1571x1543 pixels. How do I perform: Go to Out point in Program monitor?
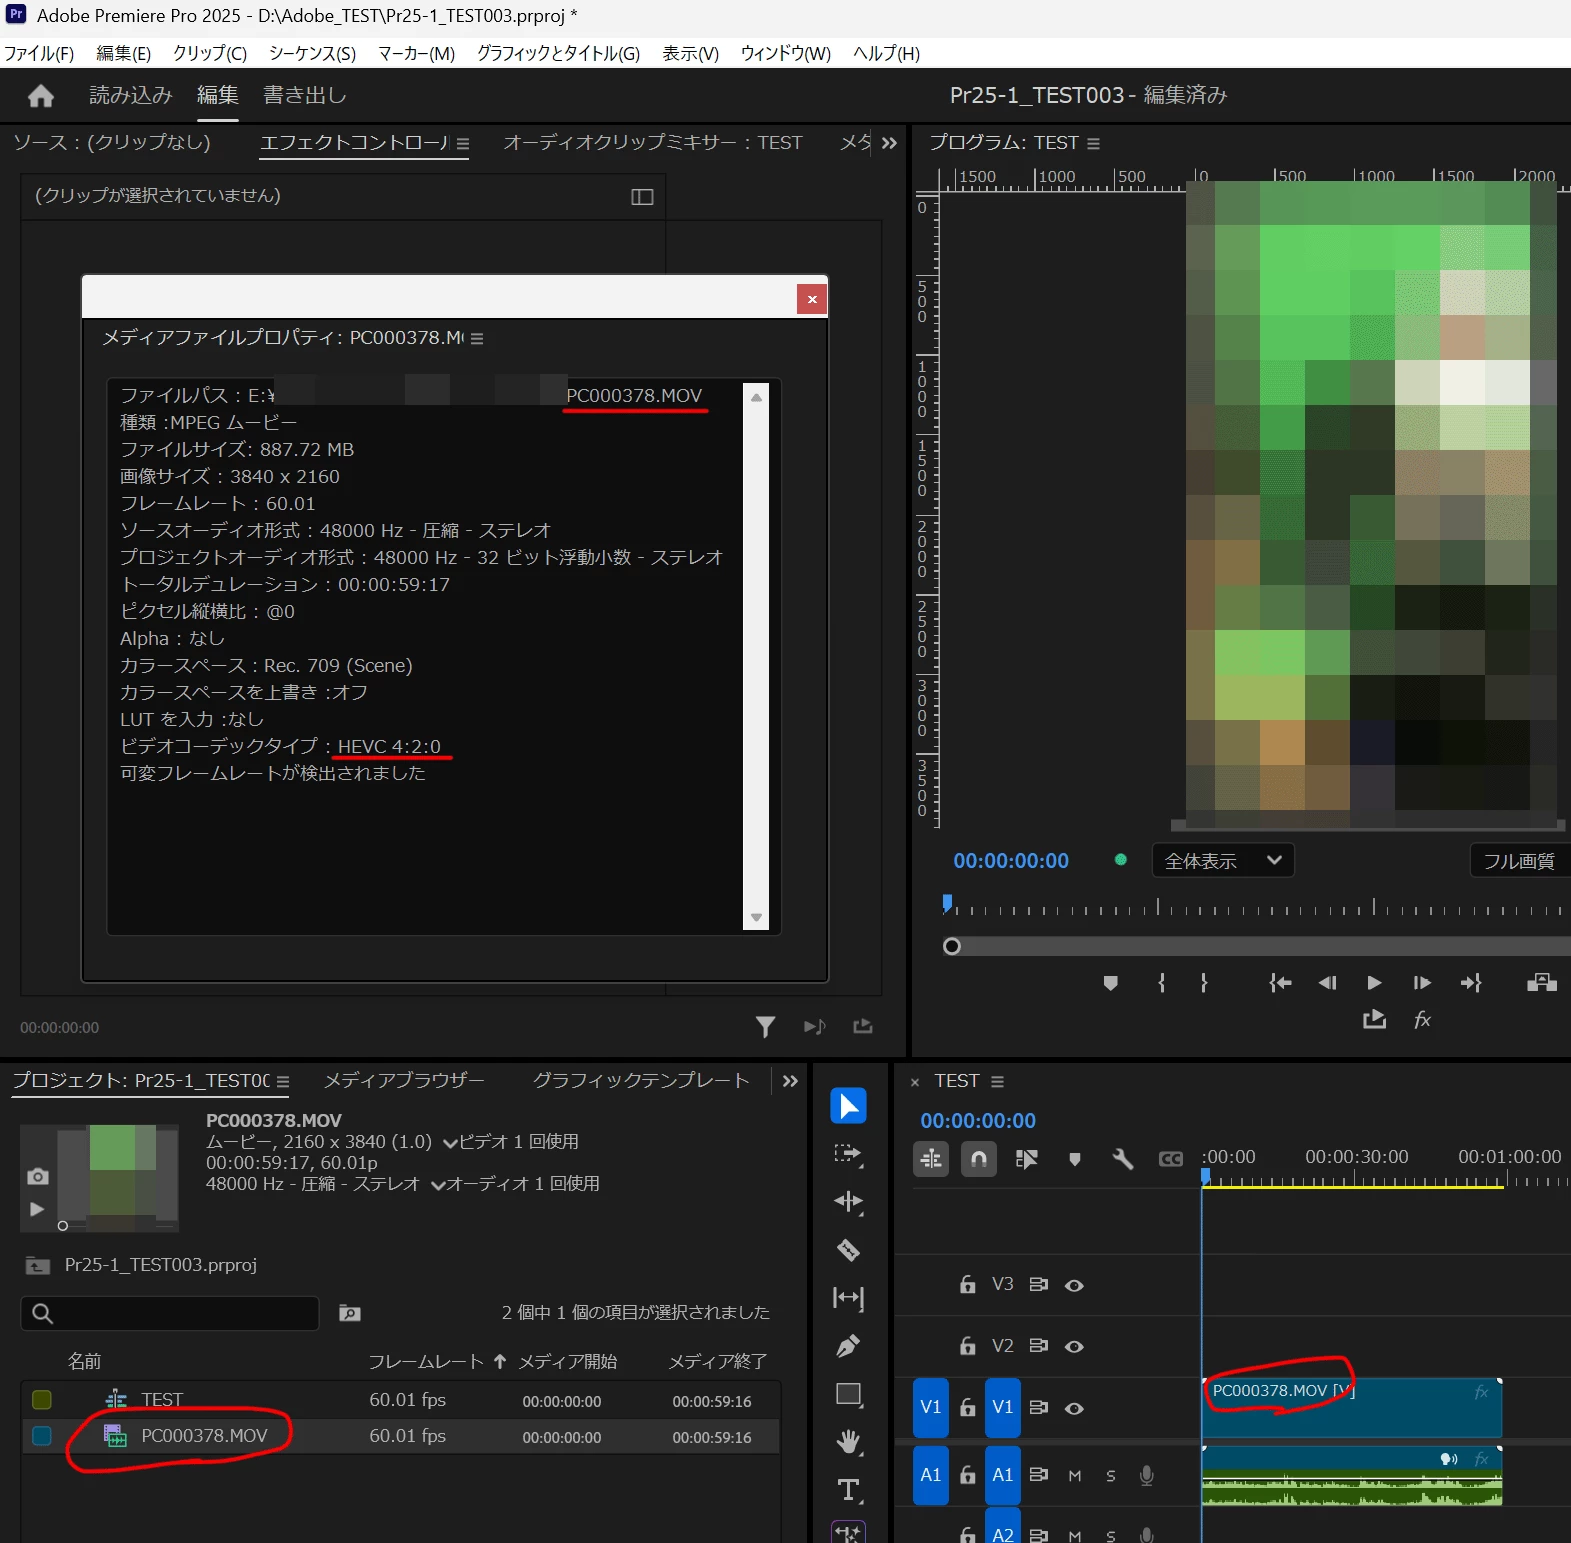1471,983
